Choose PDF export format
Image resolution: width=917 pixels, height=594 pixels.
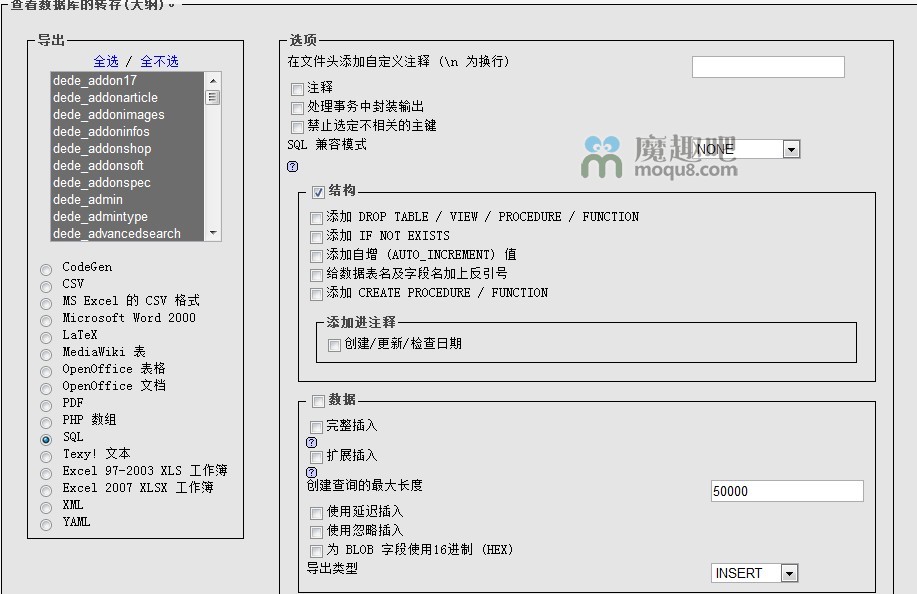[x=46, y=405]
